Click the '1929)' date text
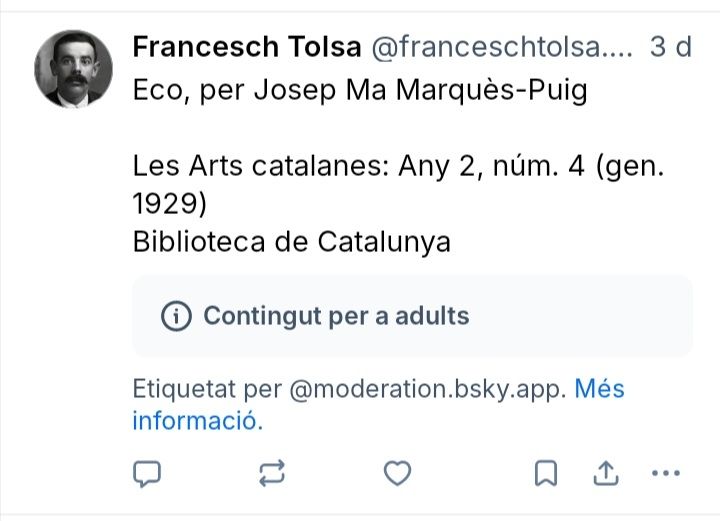This screenshot has height=521, width=720. [x=169, y=204]
